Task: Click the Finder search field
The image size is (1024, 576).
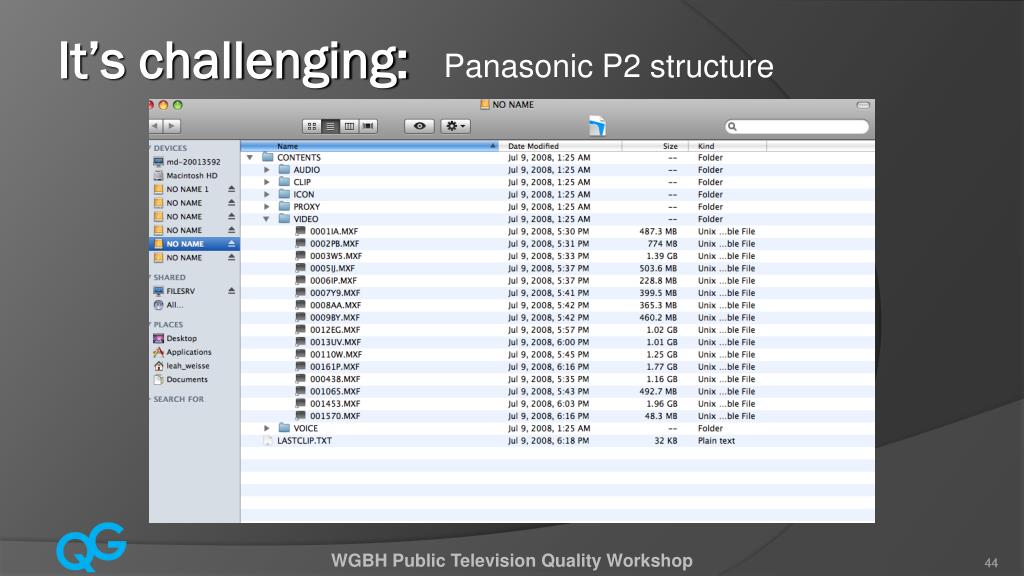Action: click(x=797, y=126)
